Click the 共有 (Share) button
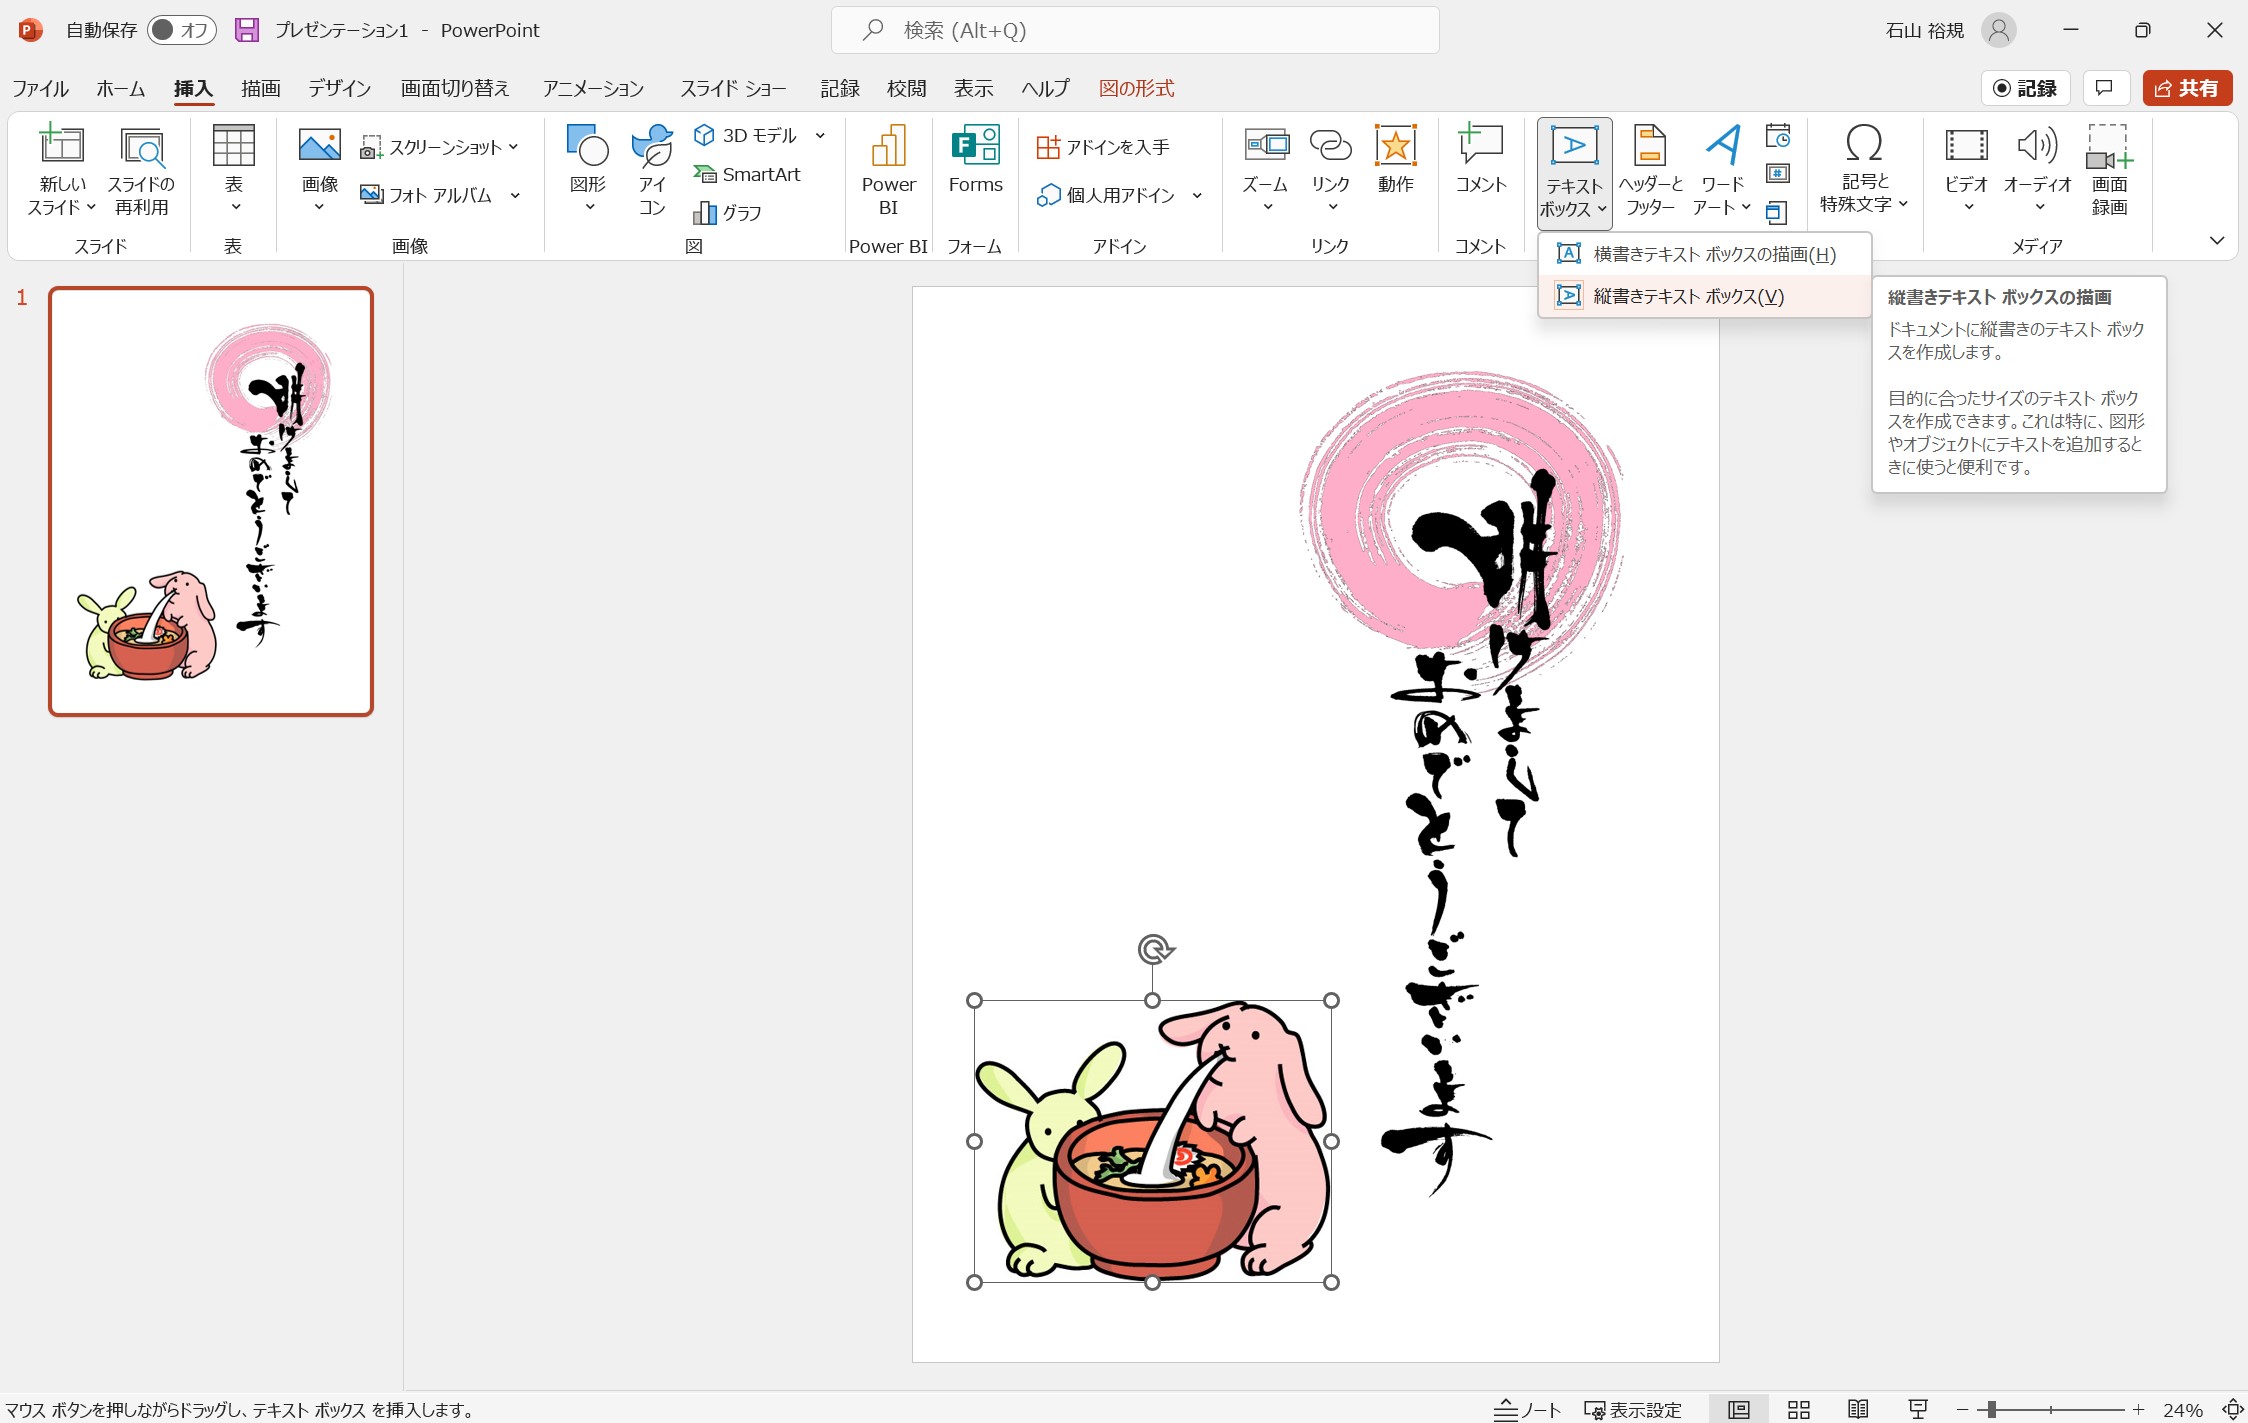Viewport: 2248px width, 1423px height. point(2187,88)
